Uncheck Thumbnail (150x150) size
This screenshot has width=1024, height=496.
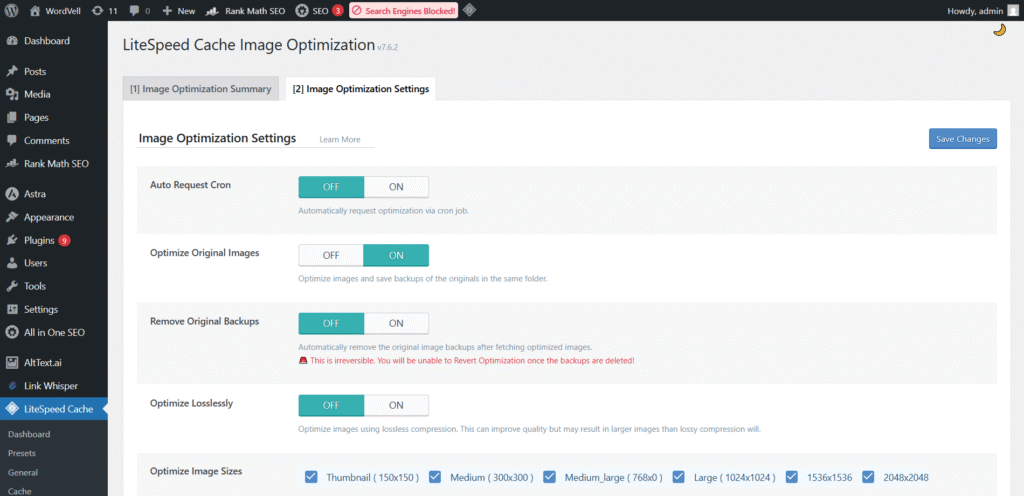[311, 477]
